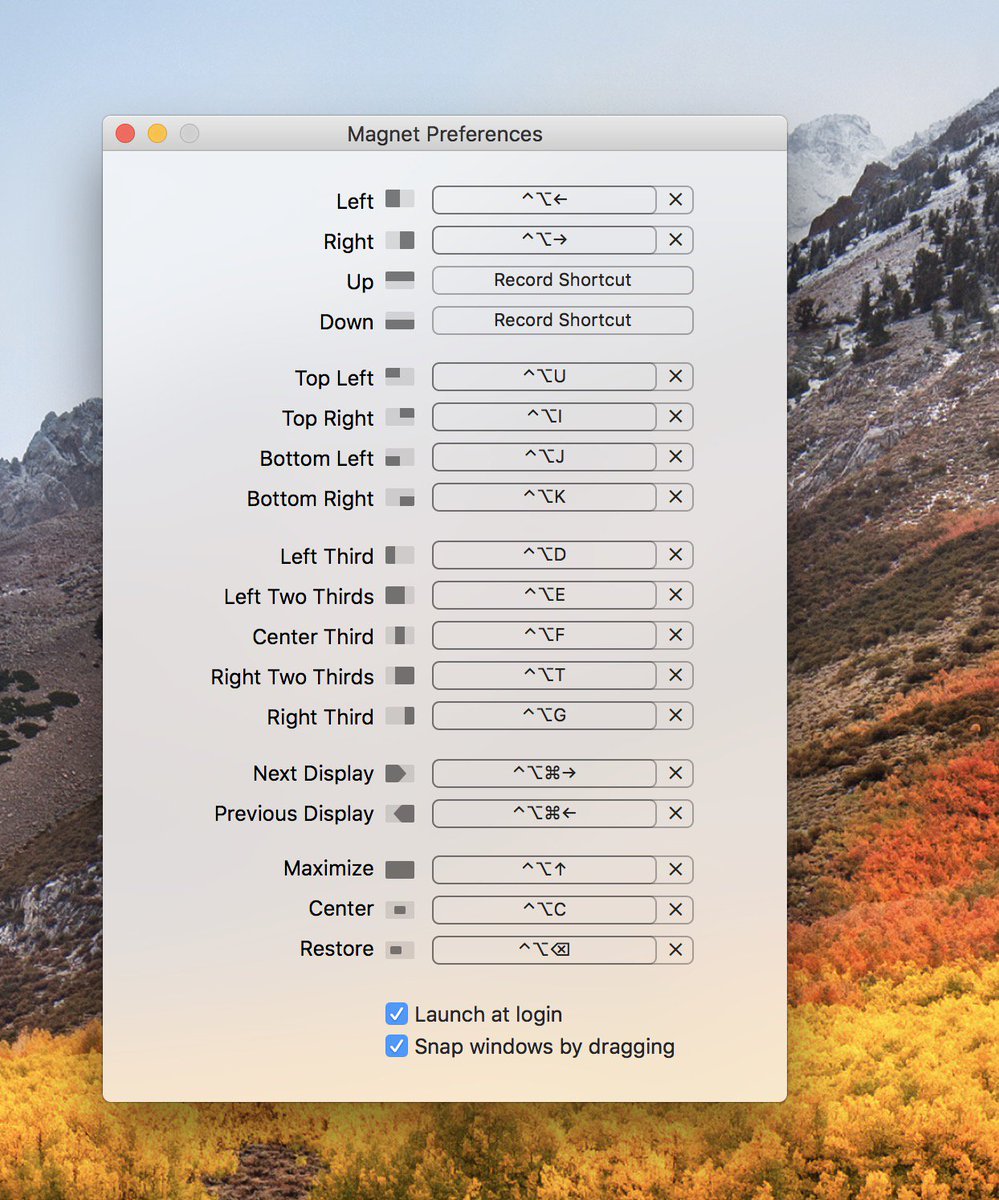Click the Right Two Thirds layout icon
Image resolution: width=999 pixels, height=1200 pixels.
point(400,675)
